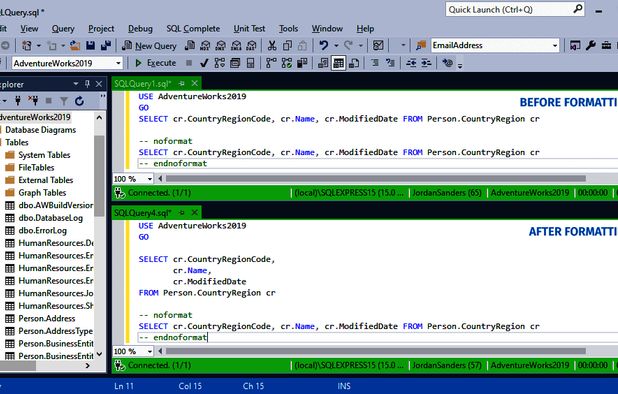Open New Project dropdown arrow
Image resolution: width=618 pixels, height=394 pixels.
39,46
